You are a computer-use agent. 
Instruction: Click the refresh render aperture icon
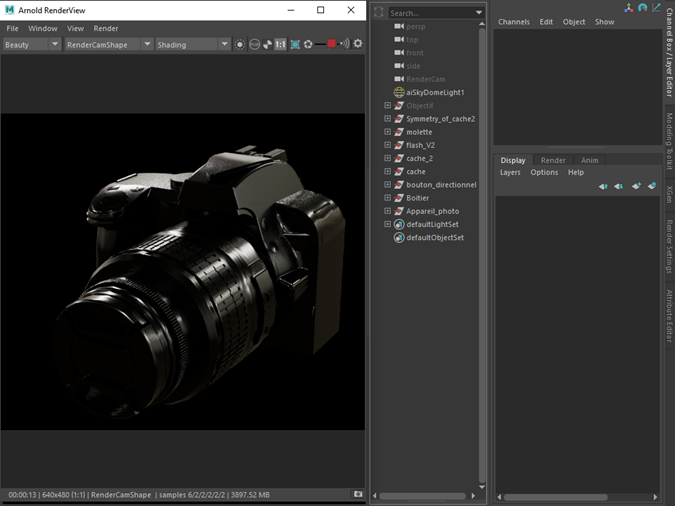[308, 44]
